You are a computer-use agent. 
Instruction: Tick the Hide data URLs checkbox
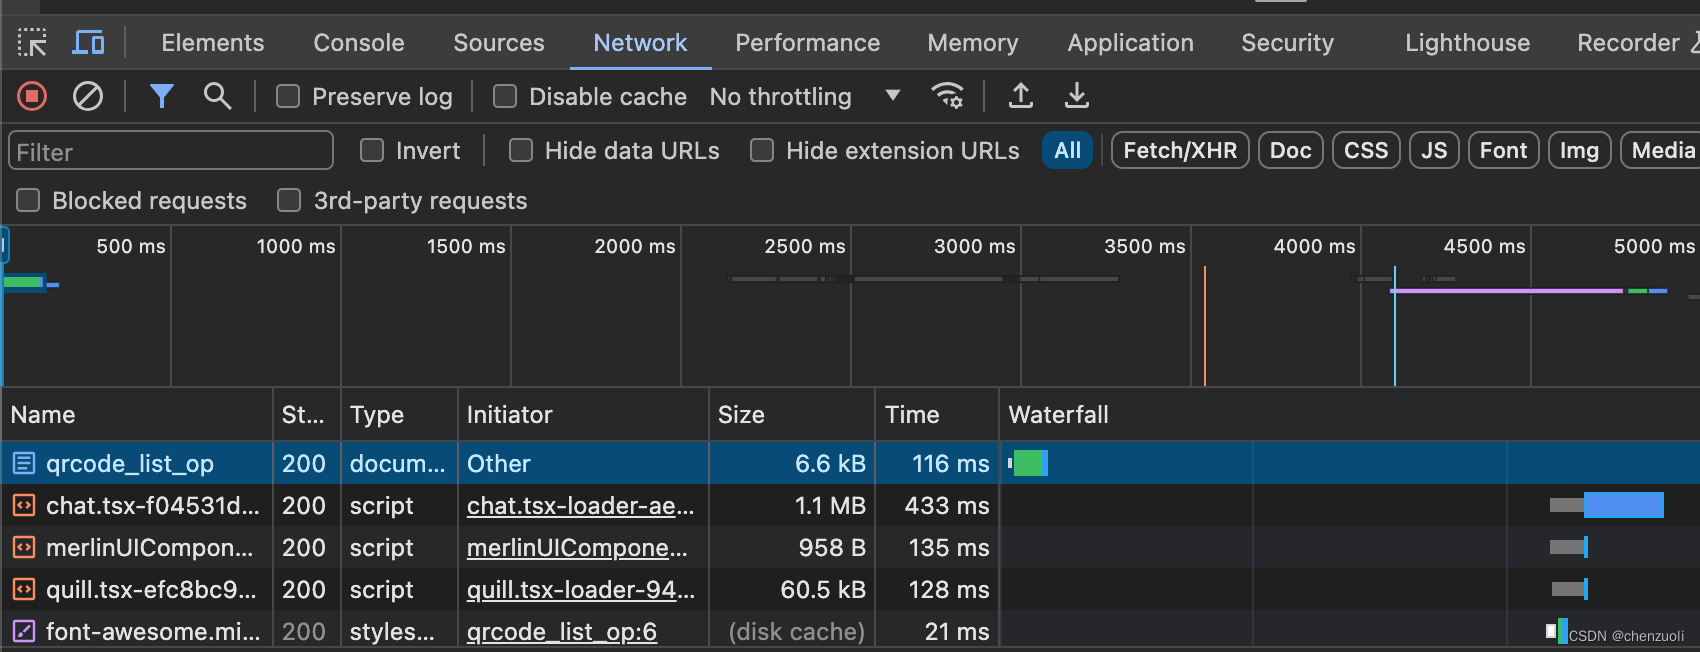521,151
